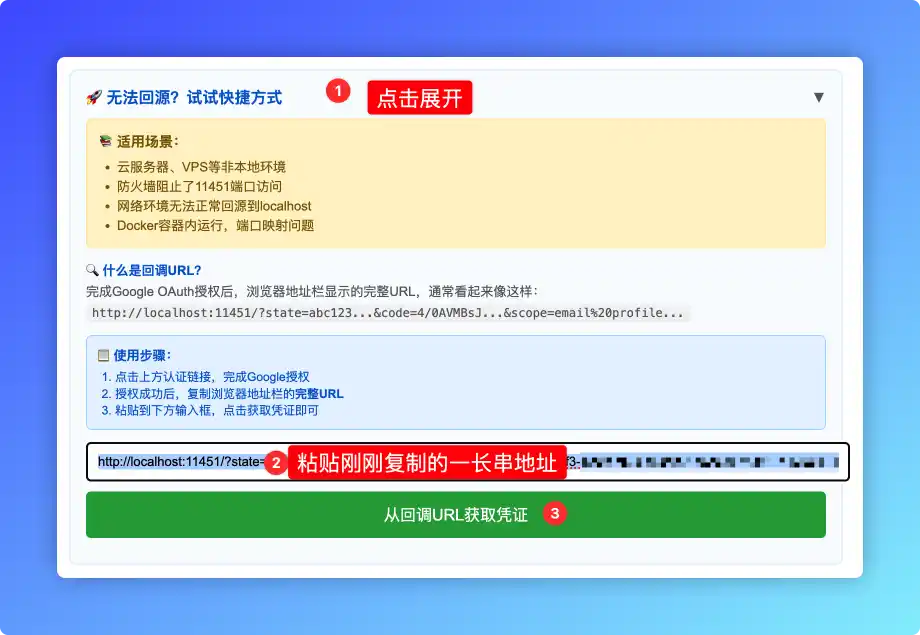Click the red badge 3 on the green button
The height and width of the screenshot is (635, 920).
coord(554,514)
